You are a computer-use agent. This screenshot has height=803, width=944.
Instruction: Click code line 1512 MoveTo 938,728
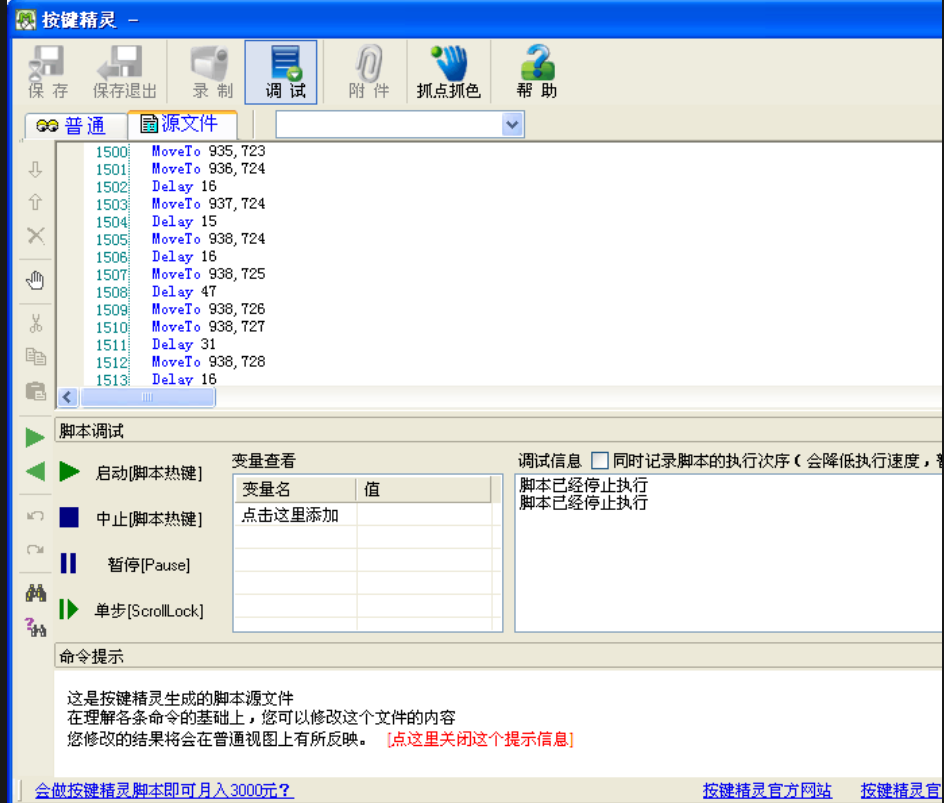point(208,362)
